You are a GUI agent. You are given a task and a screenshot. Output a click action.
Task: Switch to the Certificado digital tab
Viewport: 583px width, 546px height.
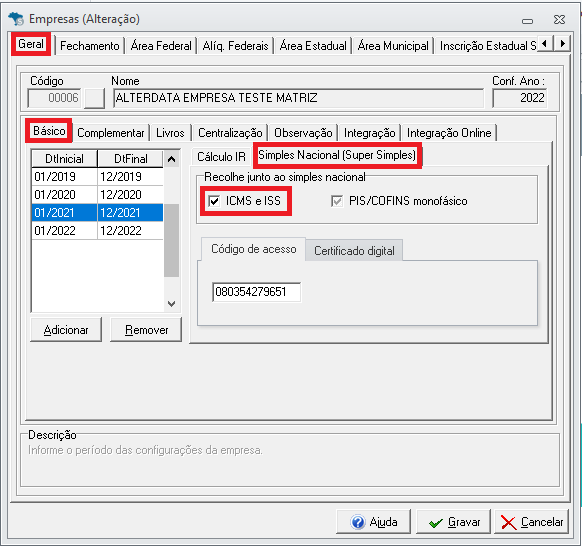tap(354, 251)
